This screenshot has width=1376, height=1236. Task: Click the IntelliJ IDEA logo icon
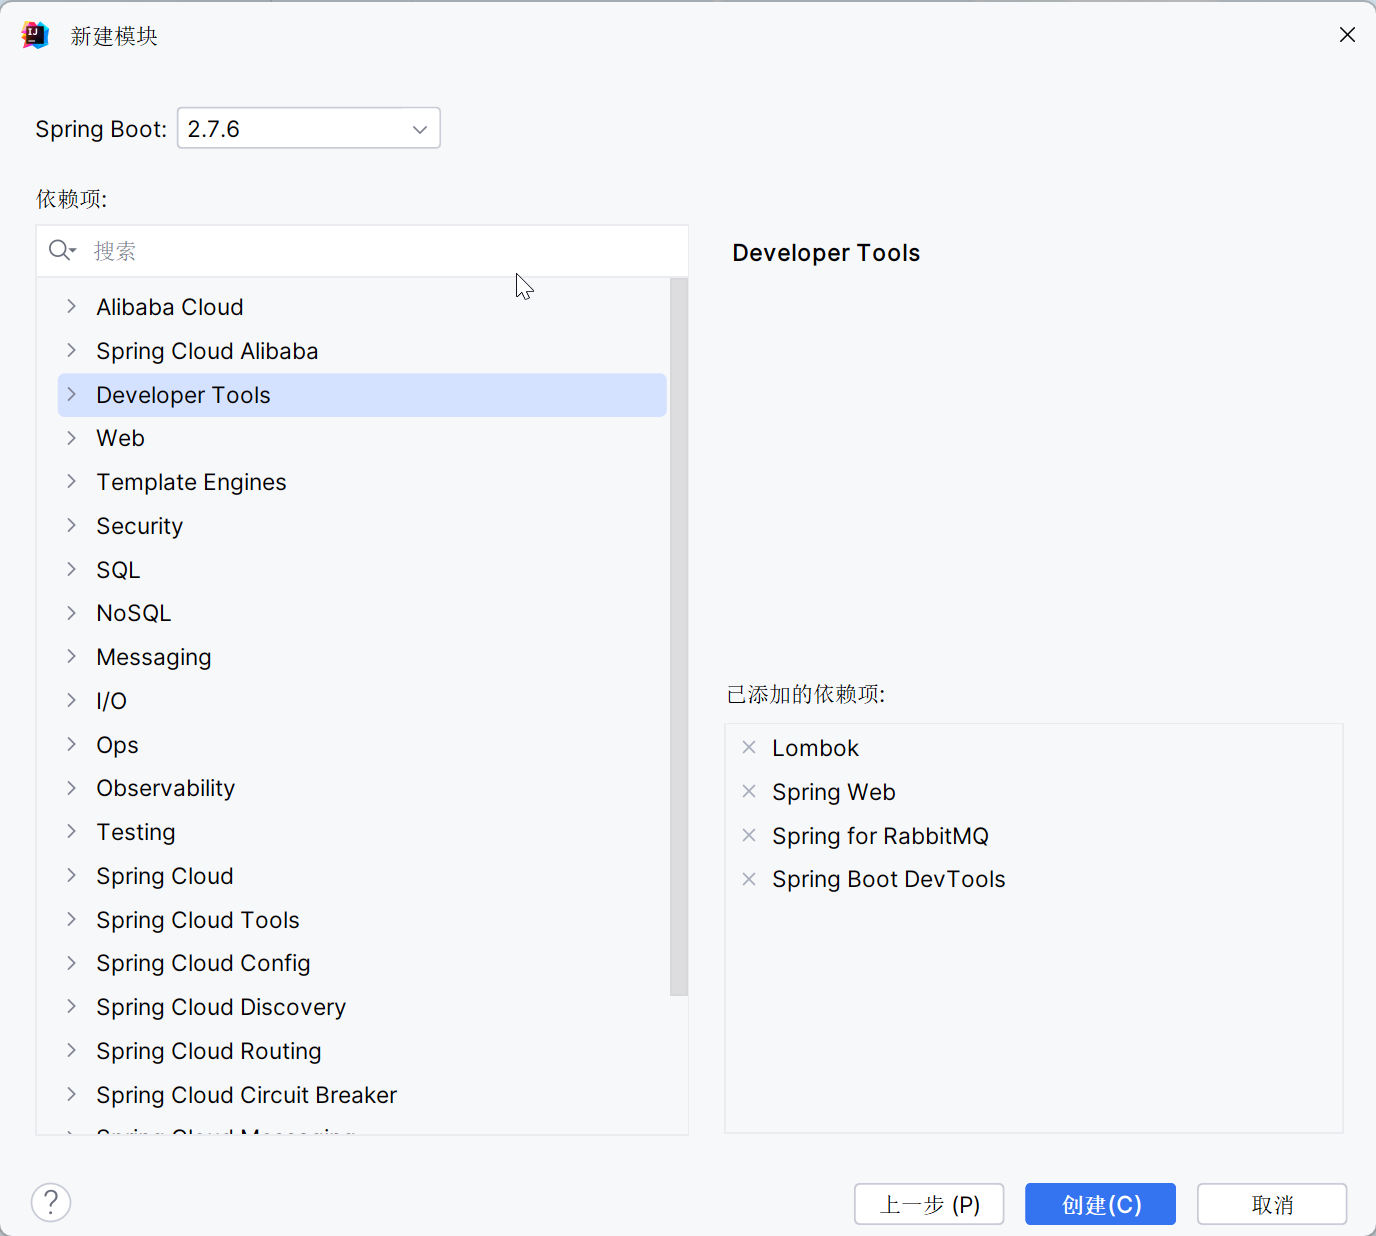pyautogui.click(x=35, y=35)
